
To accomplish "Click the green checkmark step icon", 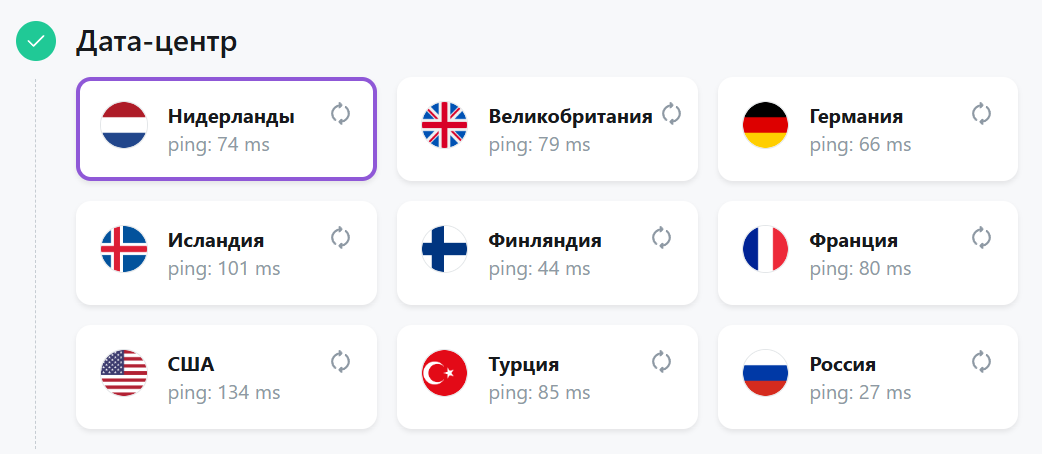I will [x=36, y=41].
